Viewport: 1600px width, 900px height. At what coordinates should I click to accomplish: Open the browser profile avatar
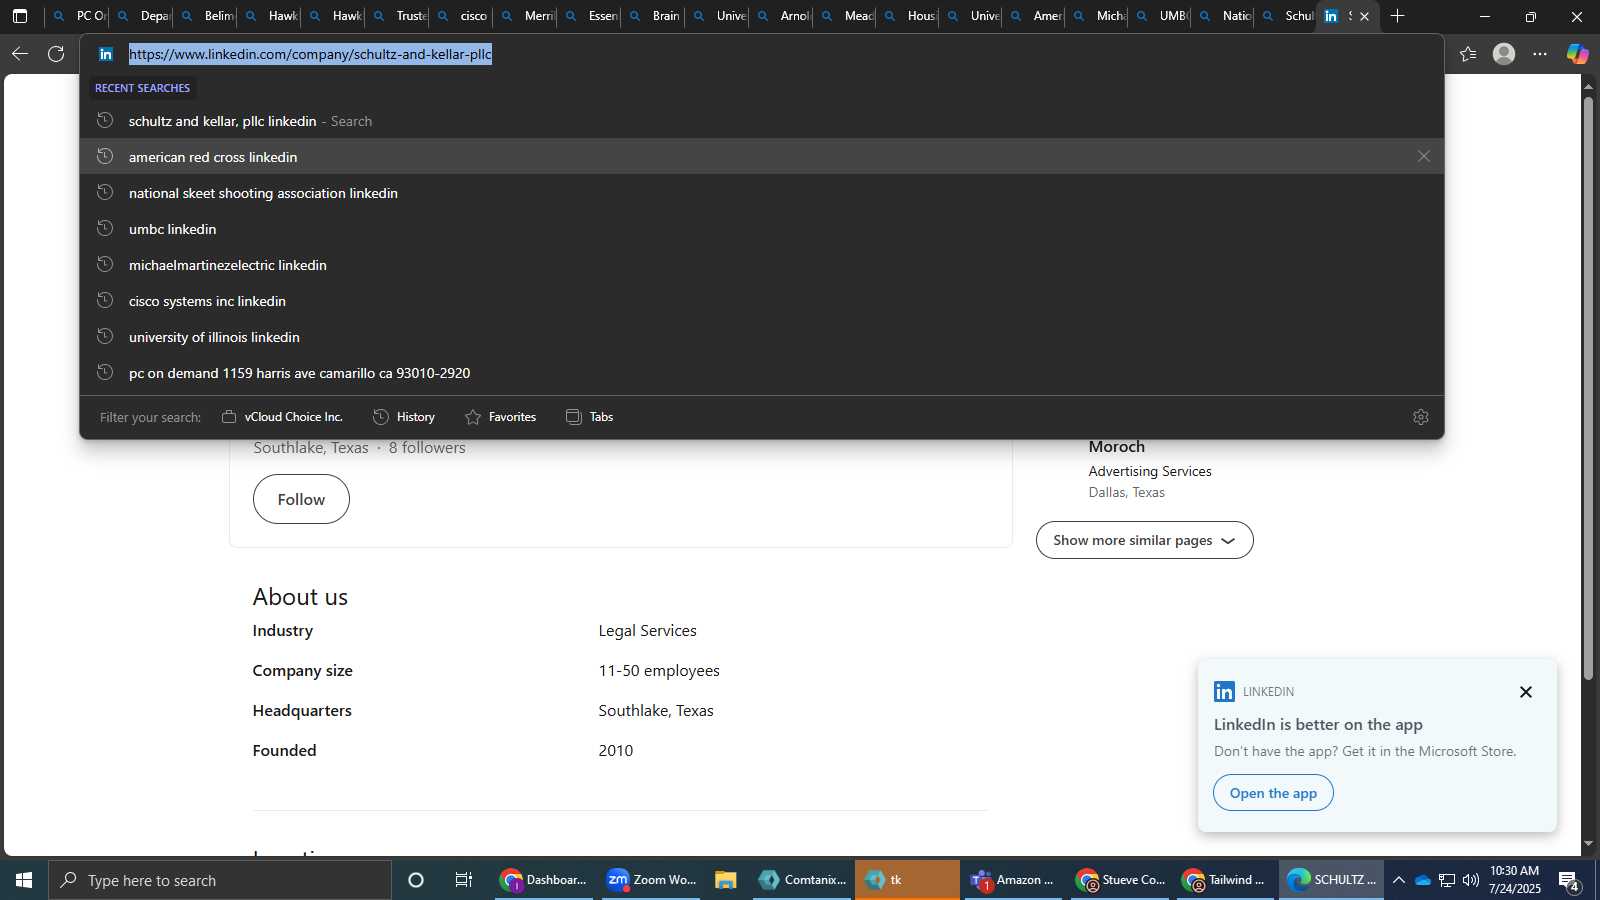click(1504, 54)
